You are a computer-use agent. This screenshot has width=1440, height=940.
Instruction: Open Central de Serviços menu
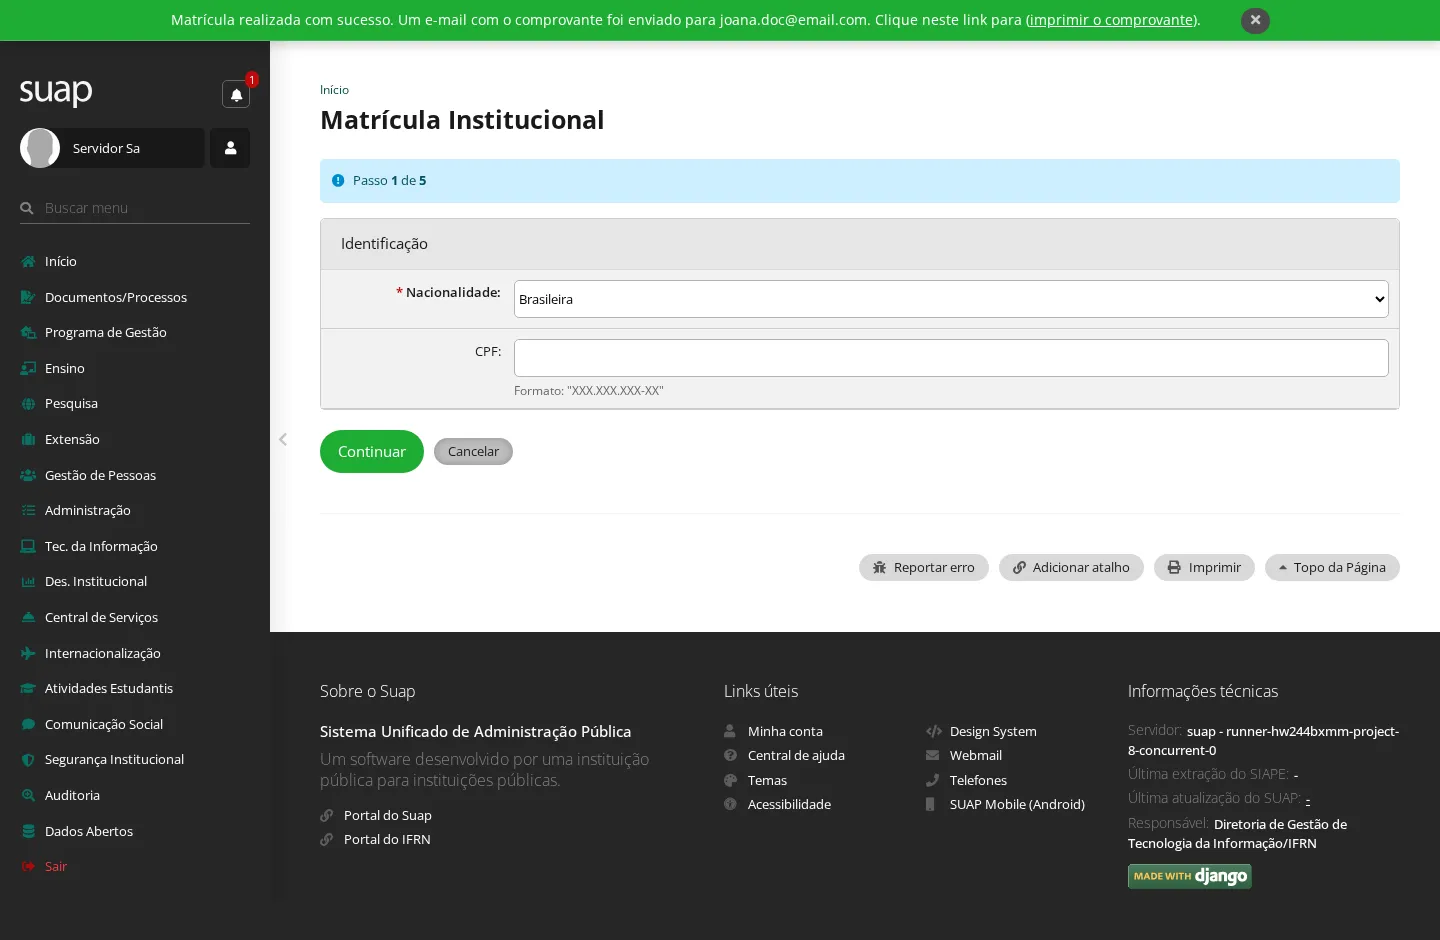click(x=135, y=617)
